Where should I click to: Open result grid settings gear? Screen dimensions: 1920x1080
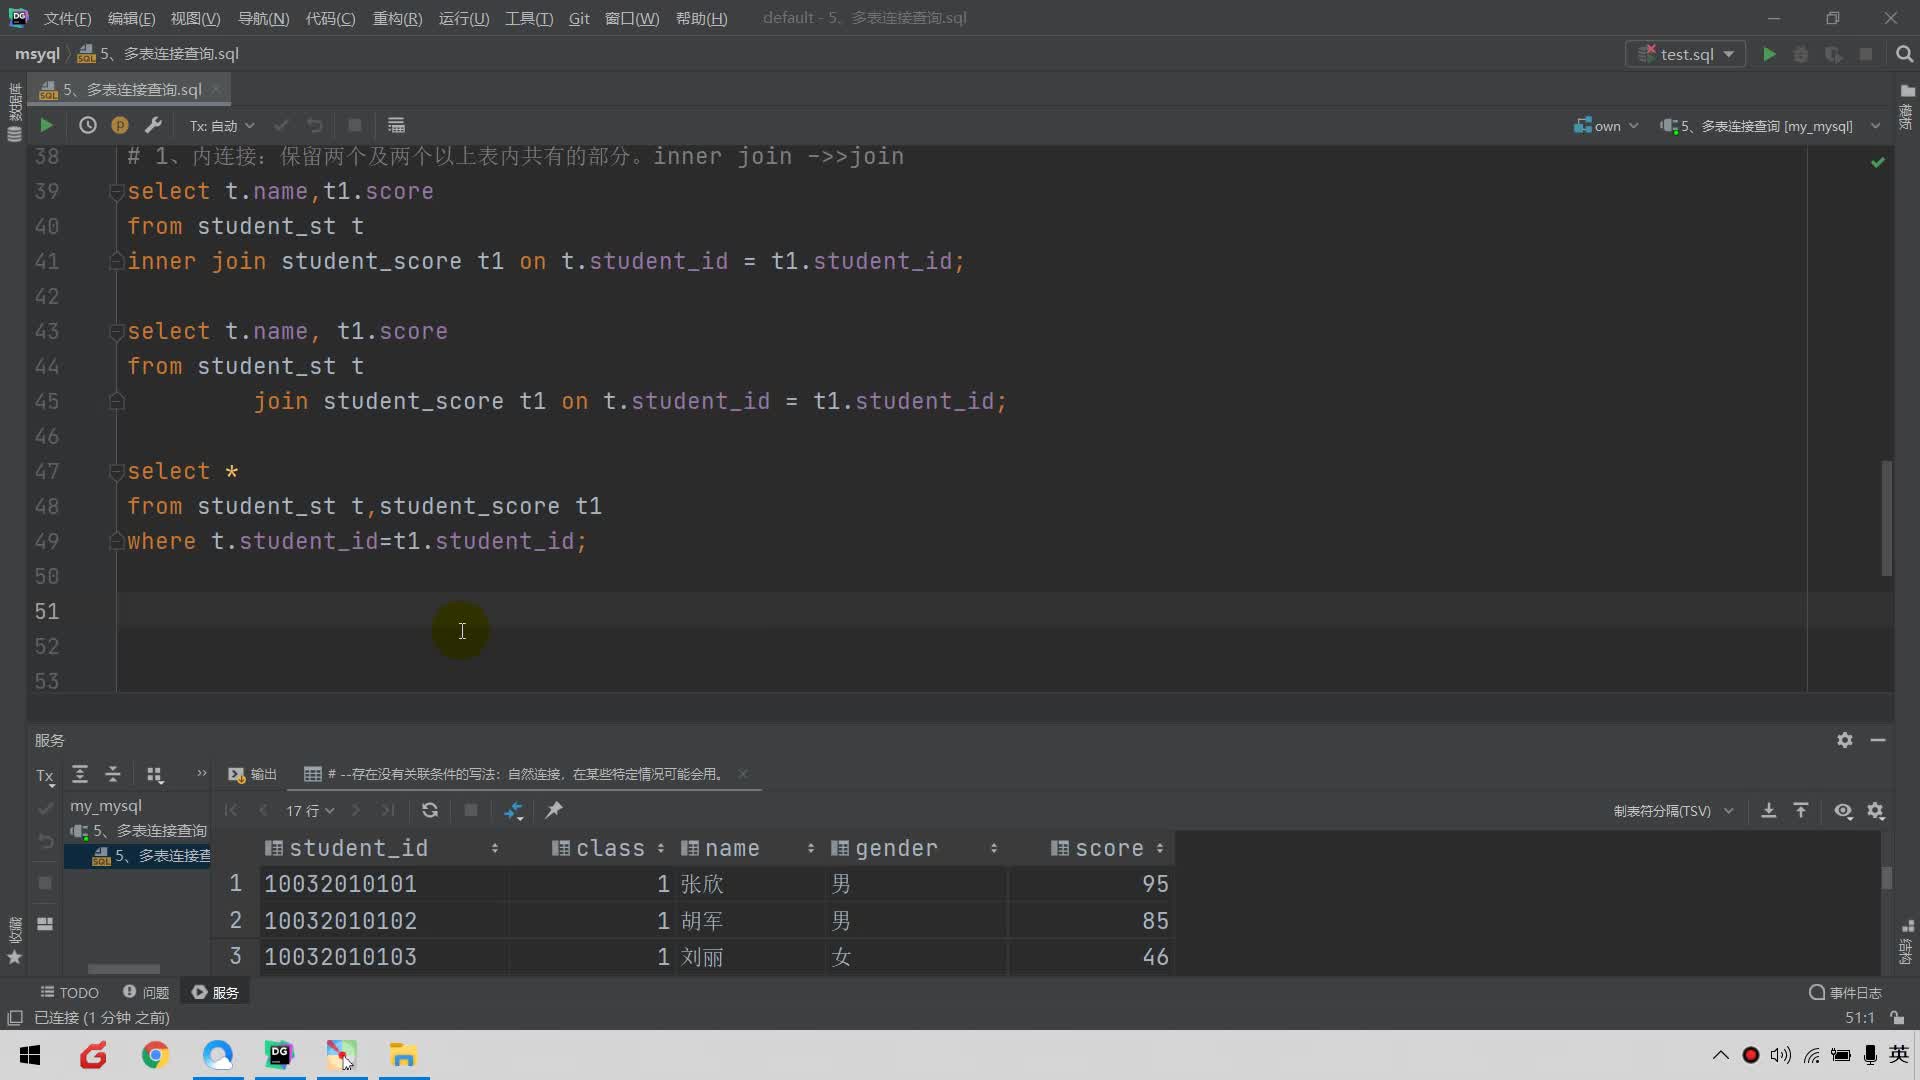[1876, 811]
